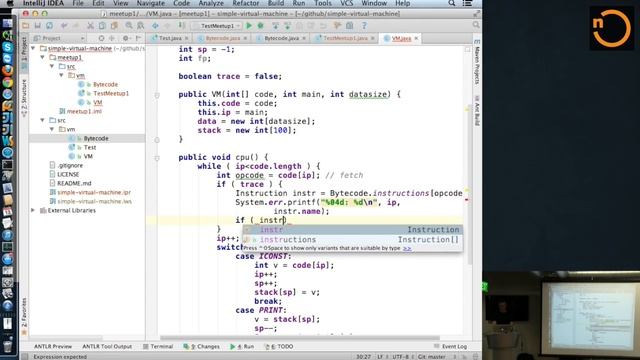This screenshot has width=640, height=360.
Task: Collapse the src folder under meetup1
Action: (52, 66)
